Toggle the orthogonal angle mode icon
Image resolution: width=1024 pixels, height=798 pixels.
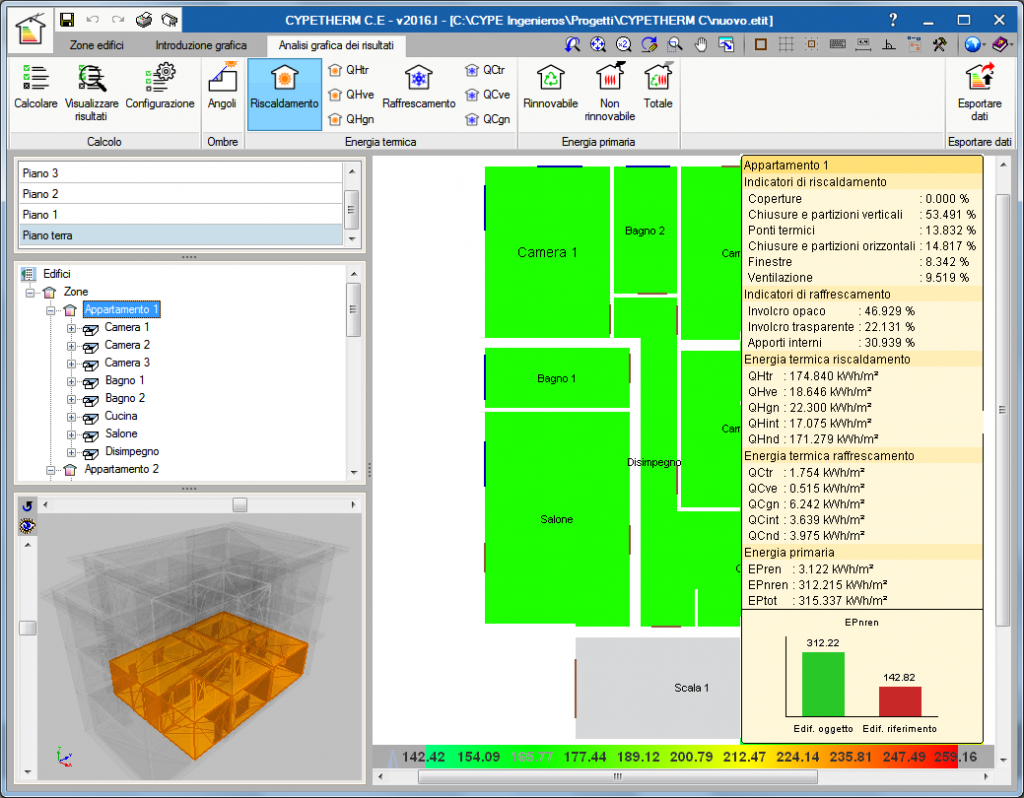point(889,44)
